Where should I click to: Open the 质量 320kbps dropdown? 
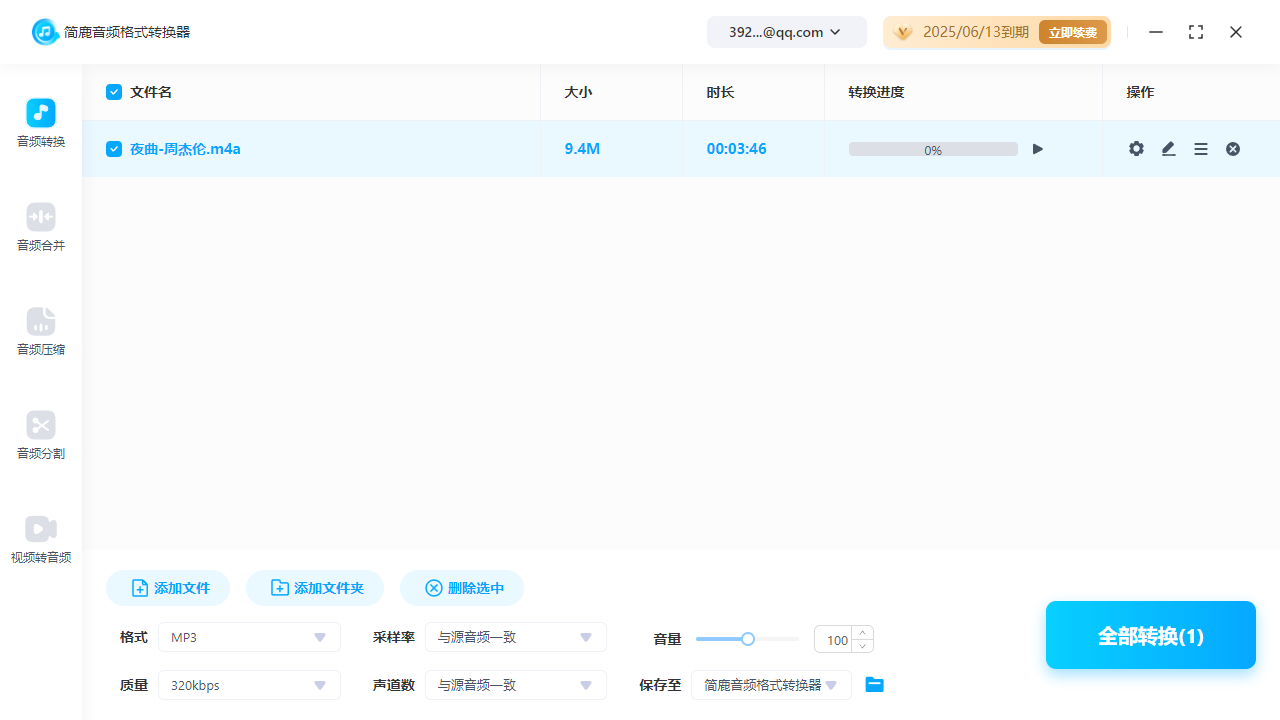[x=248, y=685]
